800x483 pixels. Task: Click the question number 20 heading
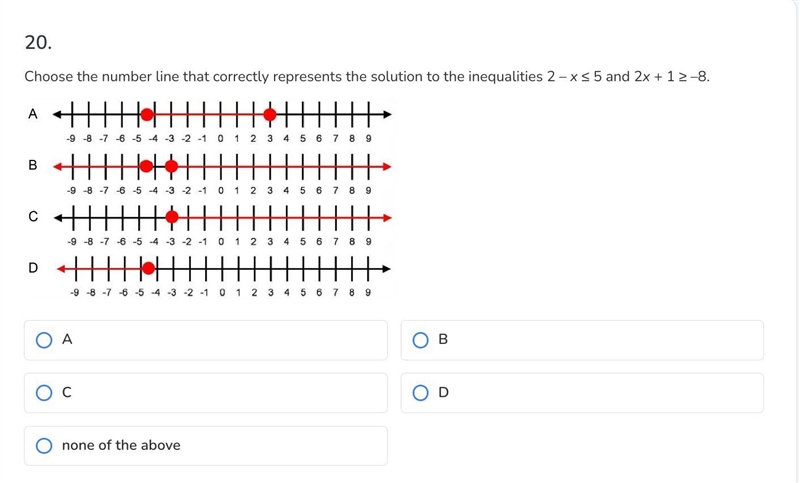38,42
